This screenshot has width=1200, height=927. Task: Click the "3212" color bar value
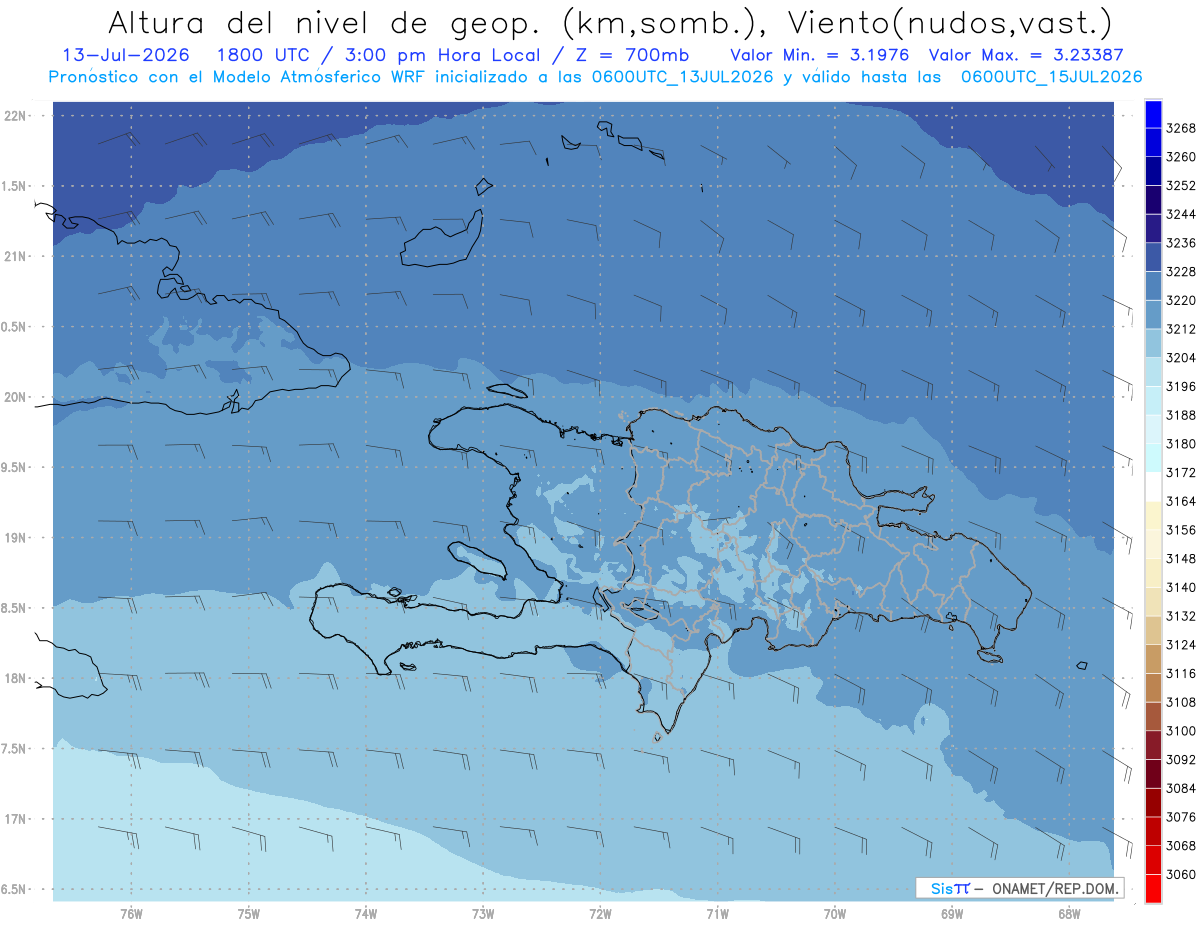1181,329
